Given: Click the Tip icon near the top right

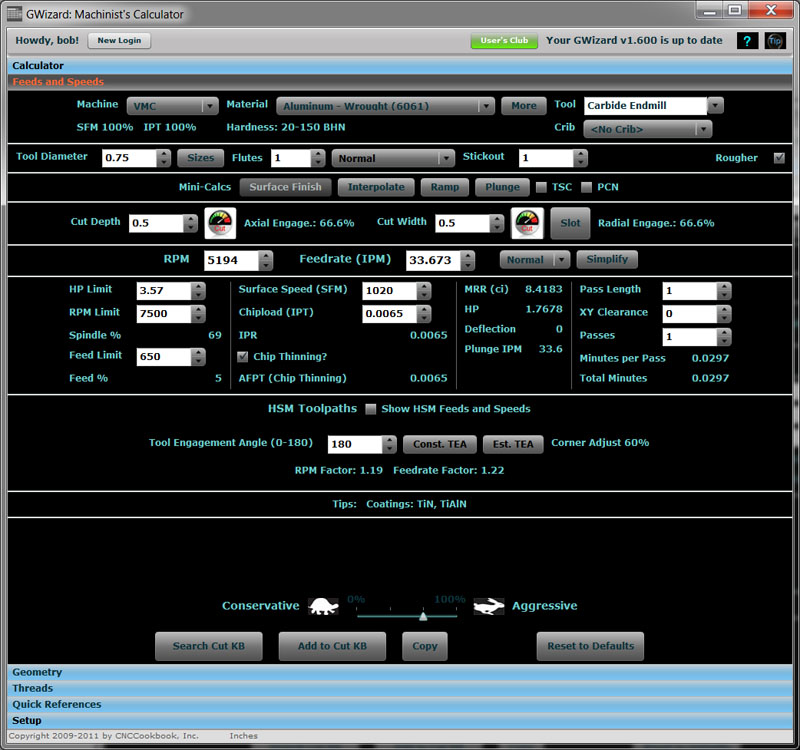Looking at the screenshot, I should pyautogui.click(x=774, y=41).
